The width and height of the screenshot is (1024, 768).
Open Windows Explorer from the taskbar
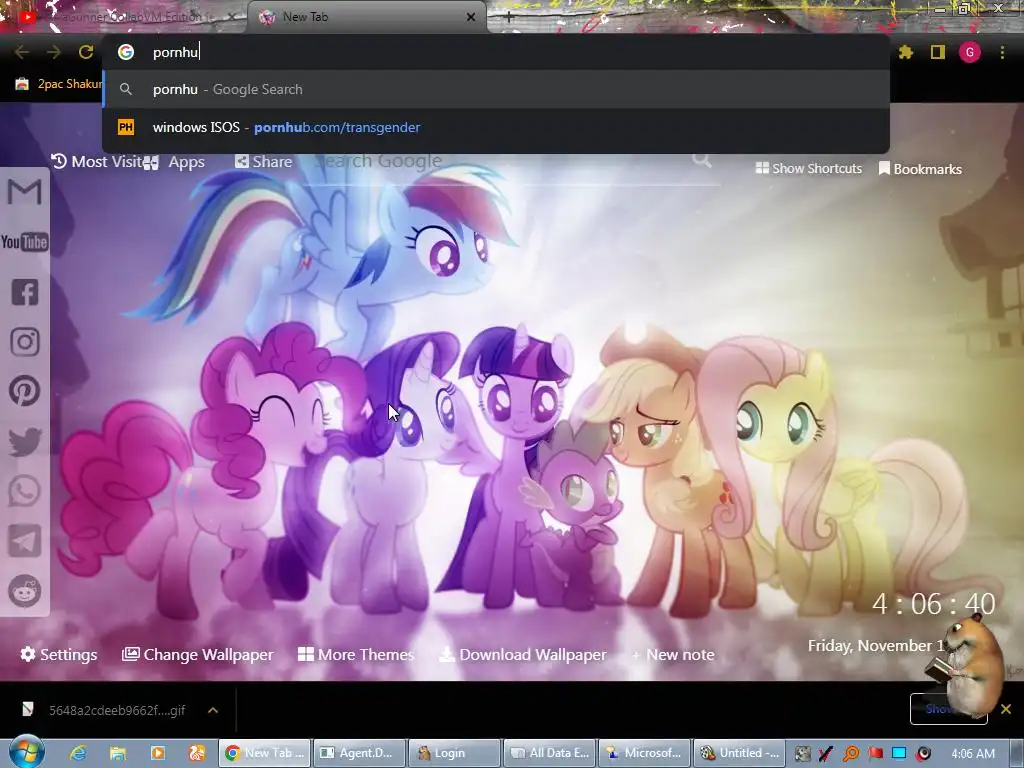(118, 753)
